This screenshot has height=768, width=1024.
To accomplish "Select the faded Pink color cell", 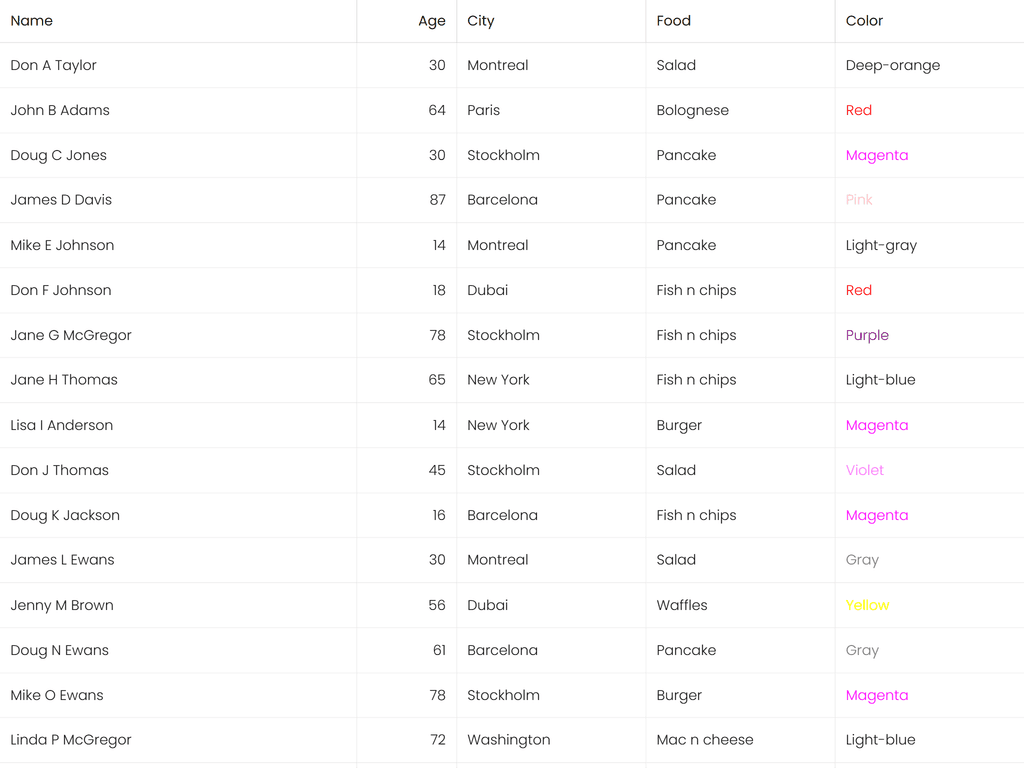I will pyautogui.click(x=859, y=200).
